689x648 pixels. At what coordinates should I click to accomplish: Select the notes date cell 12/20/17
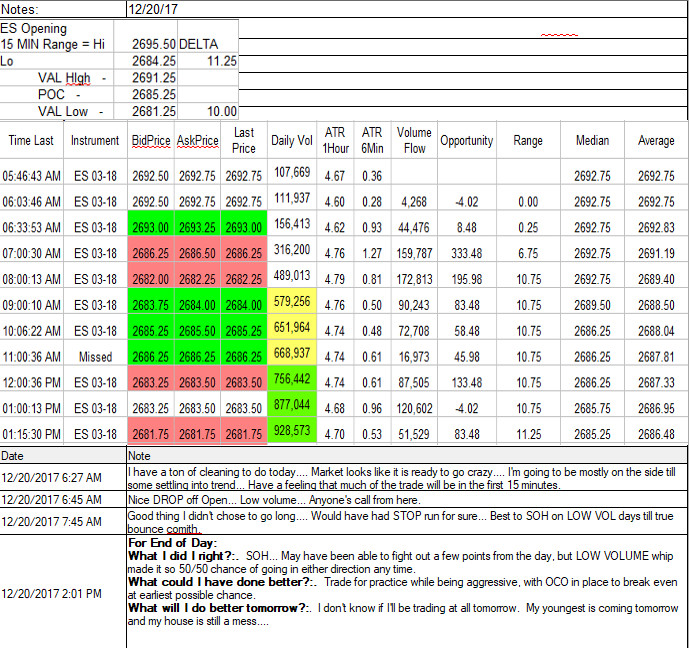[406, 9]
